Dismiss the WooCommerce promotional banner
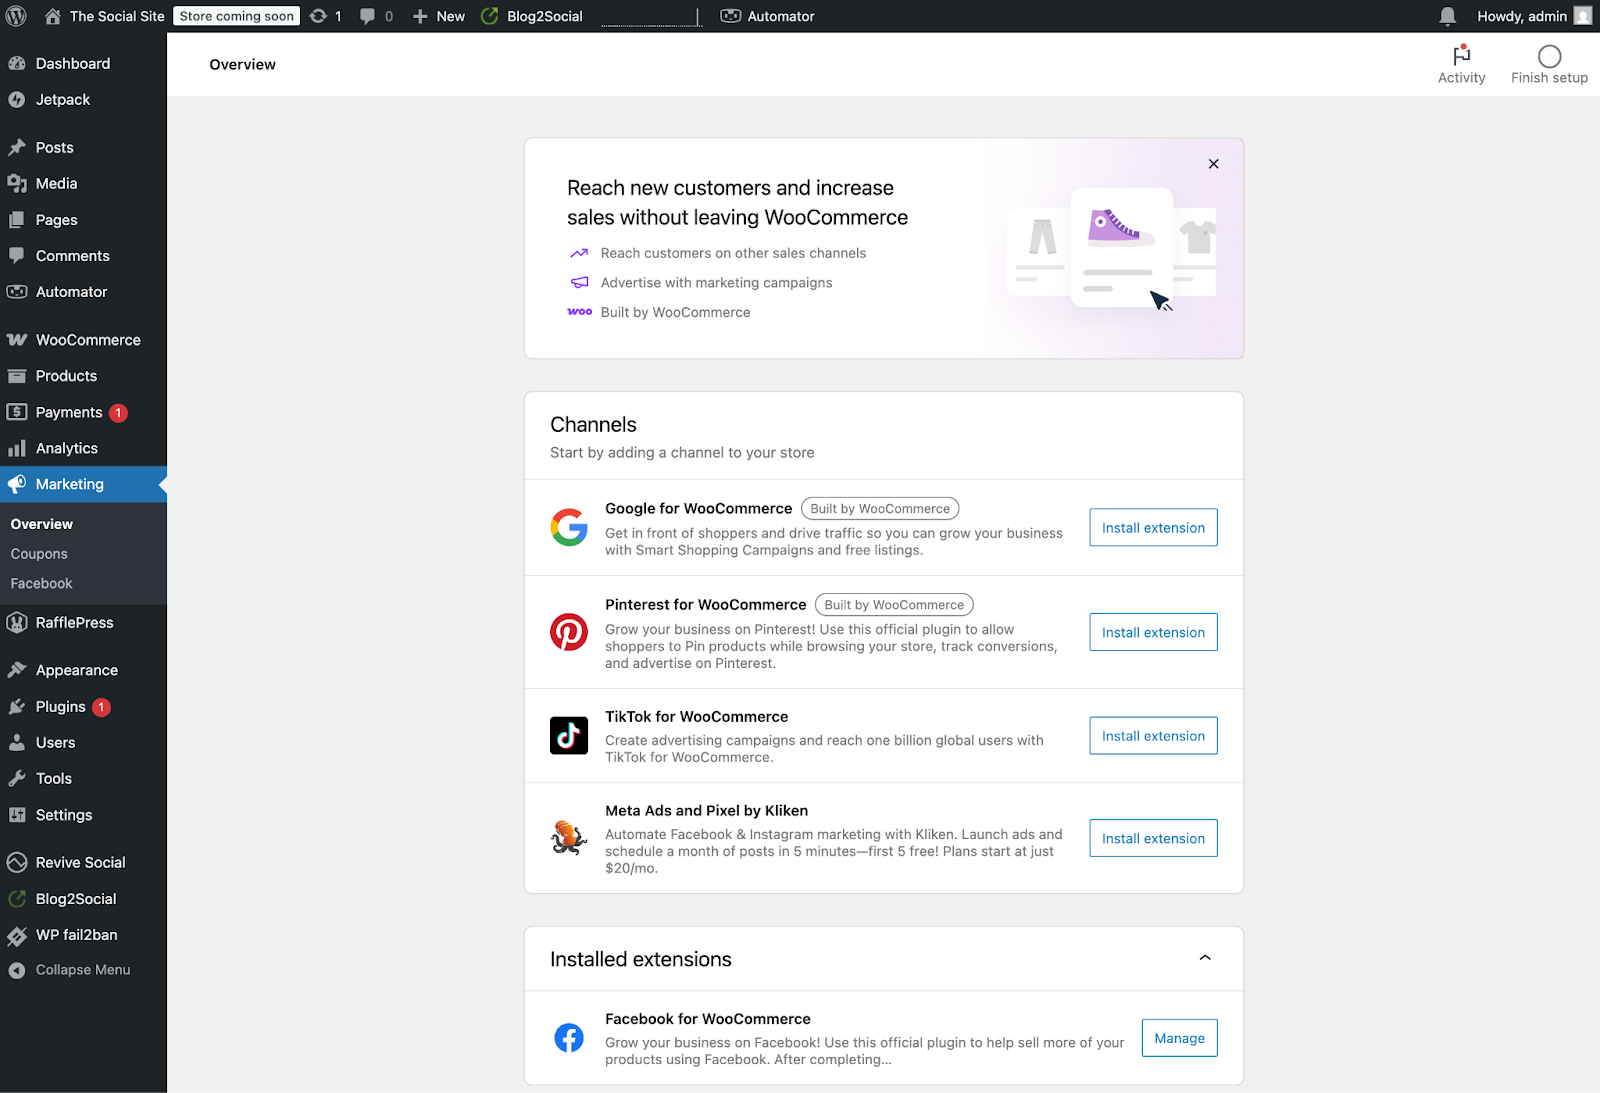The image size is (1600, 1093). tap(1213, 163)
